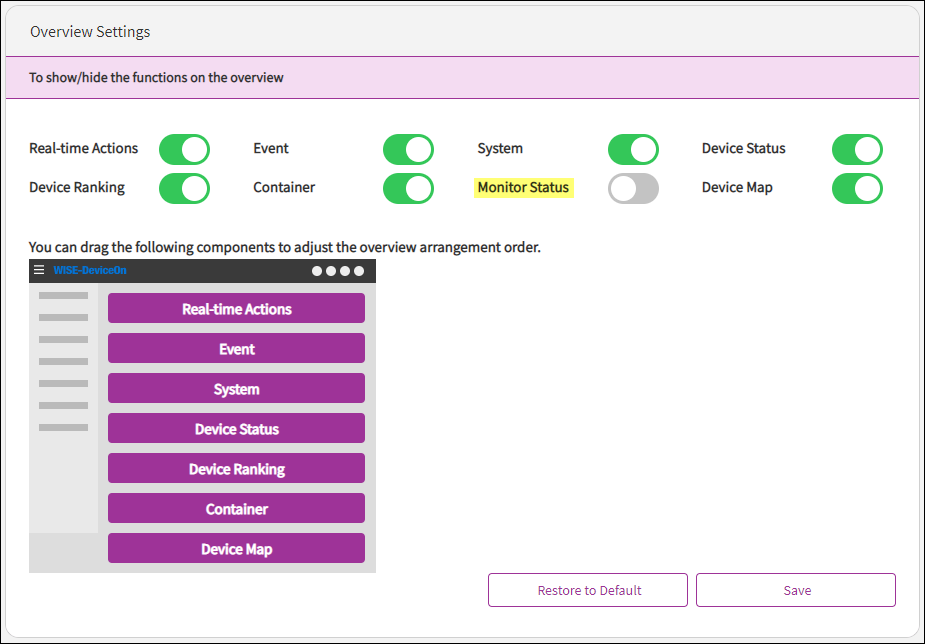The width and height of the screenshot is (925, 644).
Task: Select the Real-time Actions purple block
Action: pos(236,309)
